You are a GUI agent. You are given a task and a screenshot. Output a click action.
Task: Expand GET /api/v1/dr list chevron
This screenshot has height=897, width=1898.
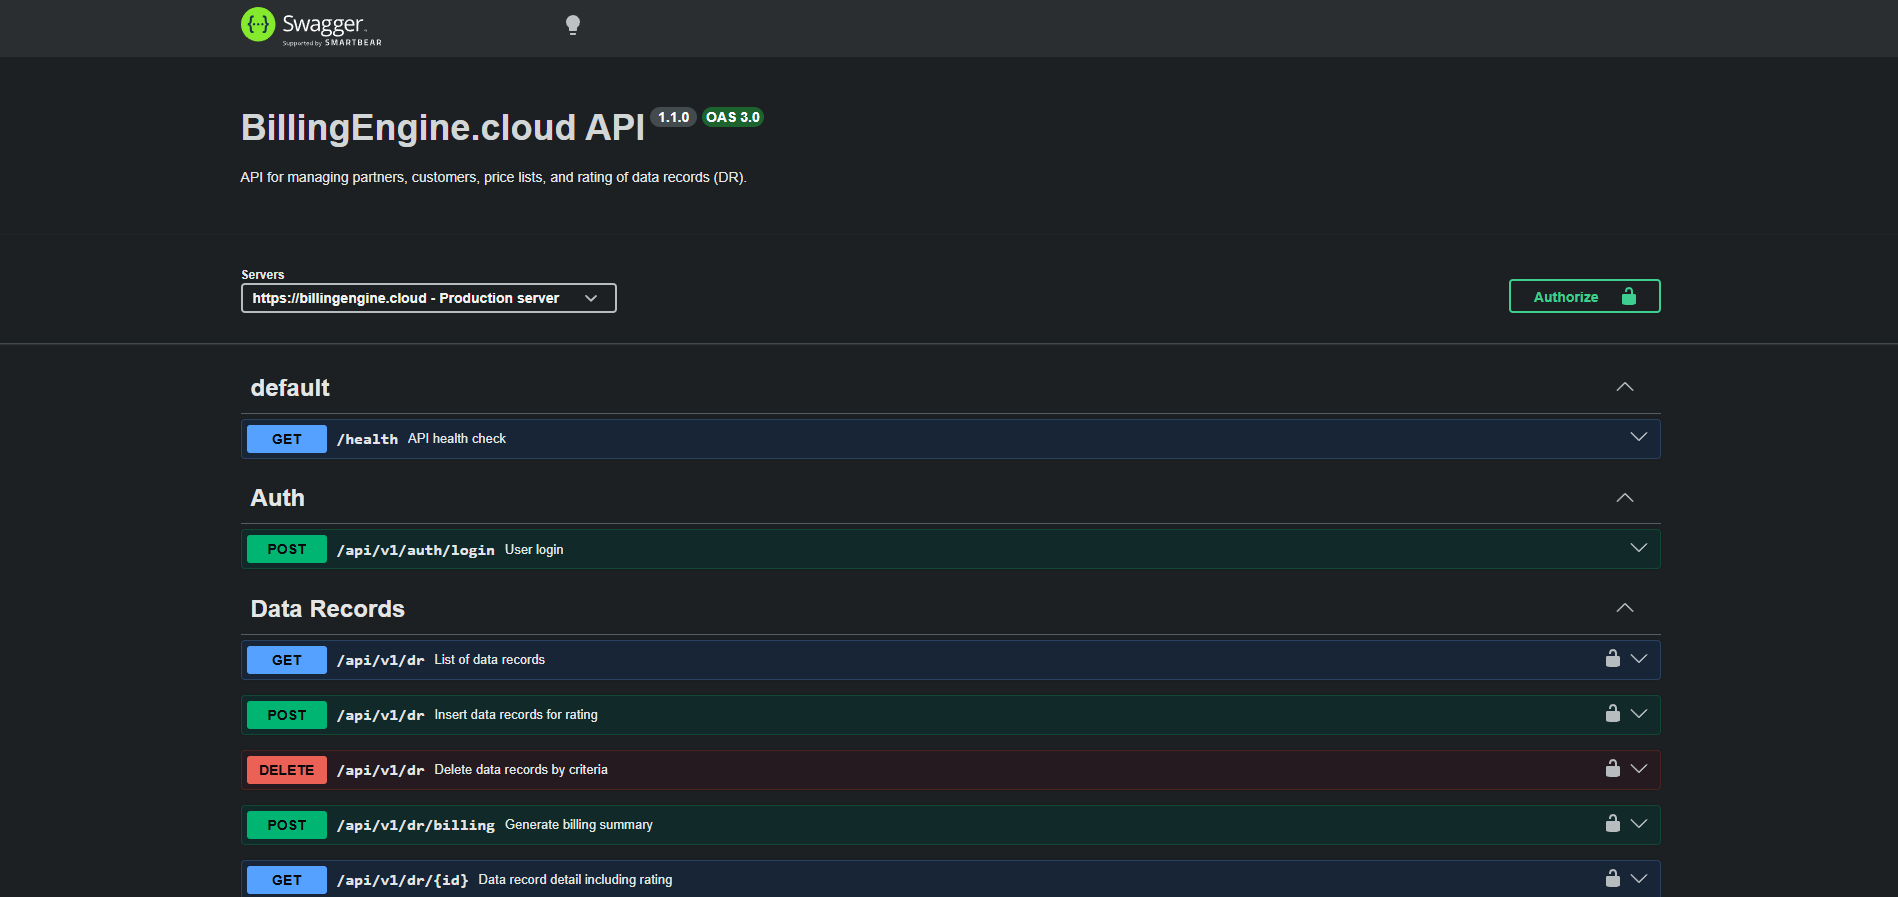(1639, 659)
